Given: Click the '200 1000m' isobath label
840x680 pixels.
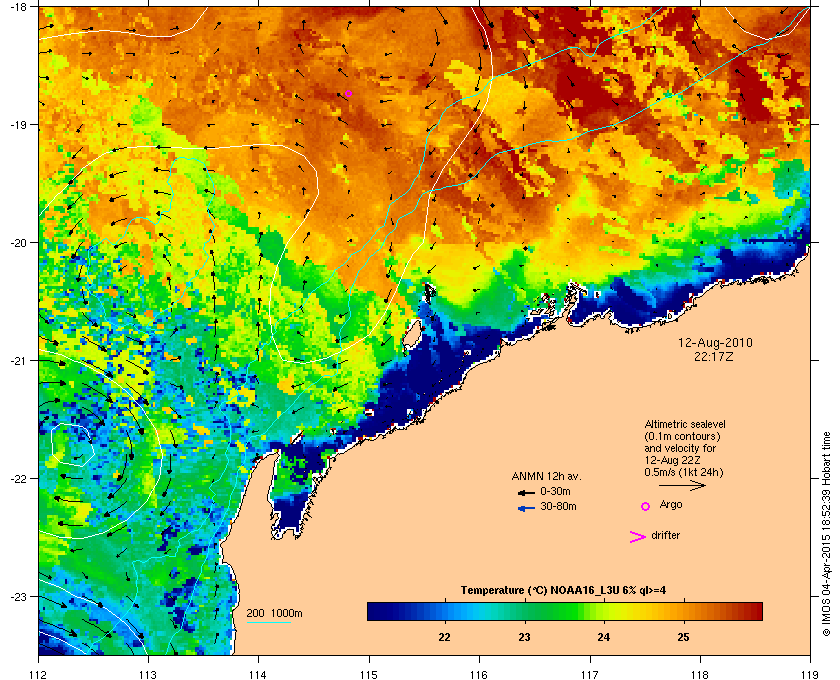Looking at the screenshot, I should (274, 614).
